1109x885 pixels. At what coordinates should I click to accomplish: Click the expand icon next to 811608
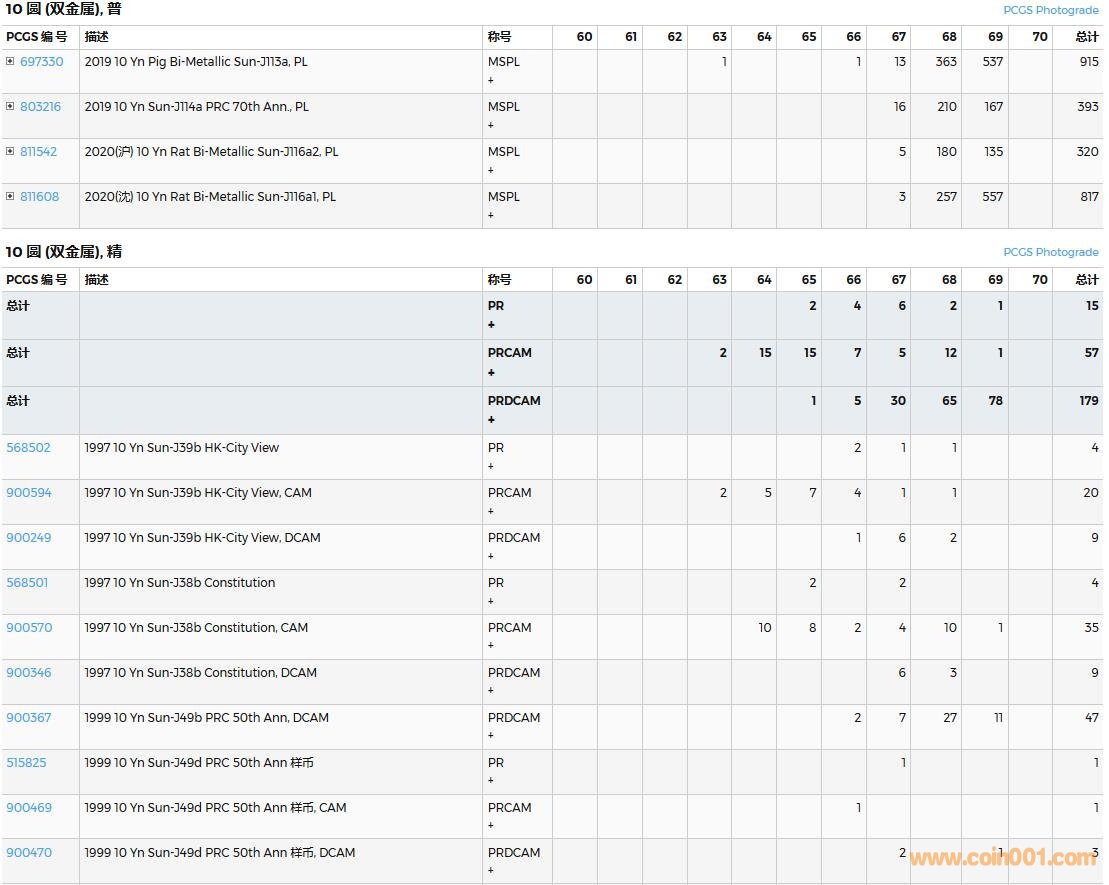point(10,197)
